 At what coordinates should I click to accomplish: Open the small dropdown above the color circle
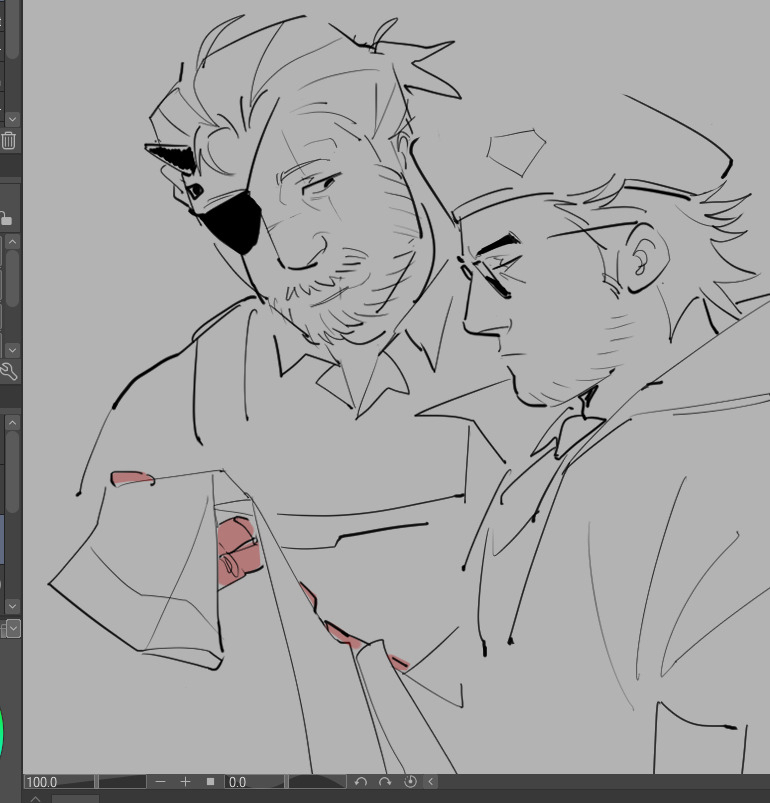(12, 629)
